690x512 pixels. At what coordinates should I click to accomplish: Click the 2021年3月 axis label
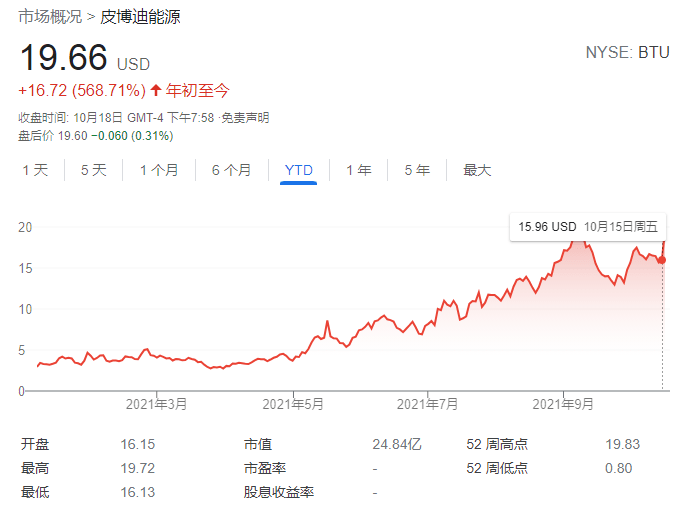(x=156, y=404)
